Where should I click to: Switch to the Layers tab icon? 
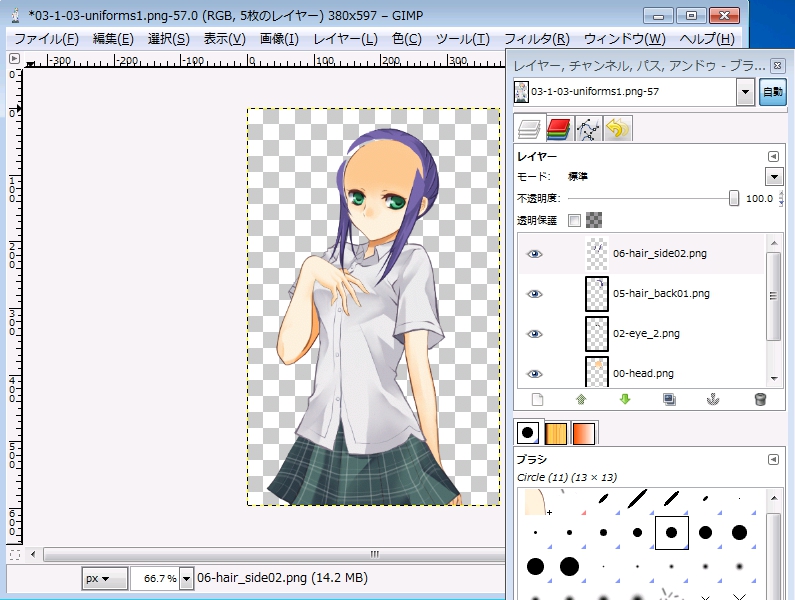coord(529,128)
